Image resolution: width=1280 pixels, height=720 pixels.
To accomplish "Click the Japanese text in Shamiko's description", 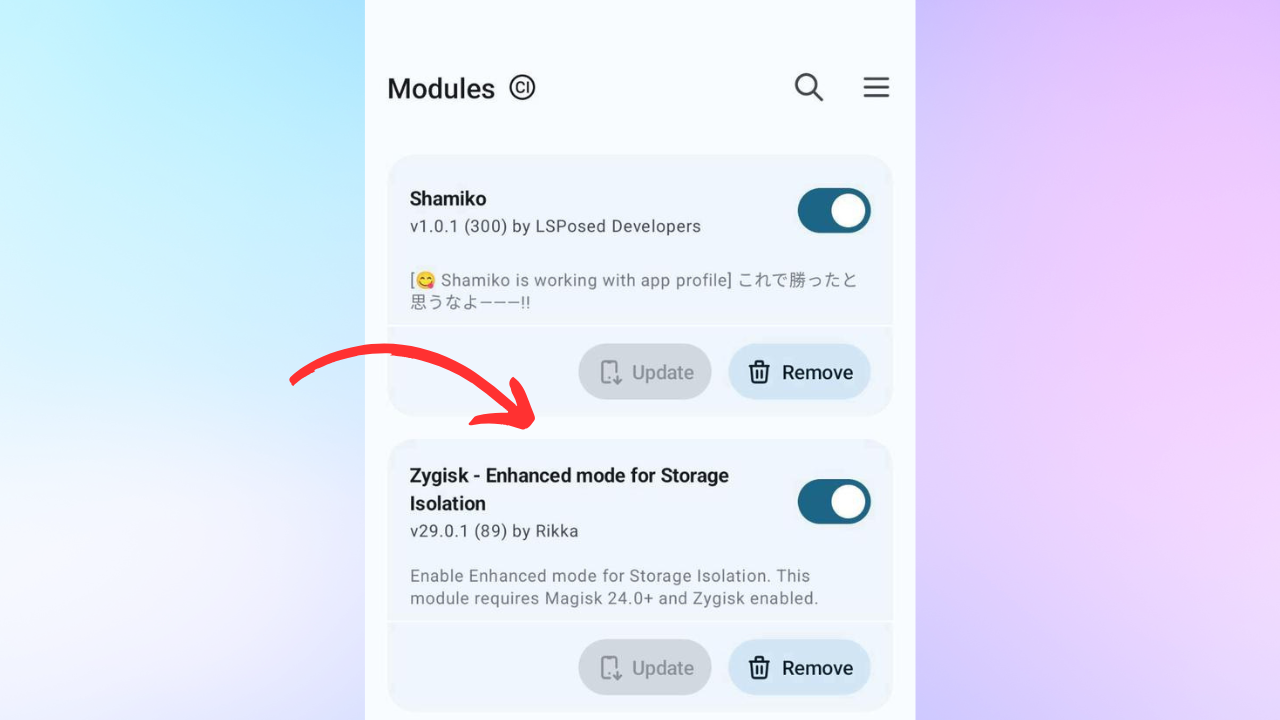I will (x=797, y=281).
